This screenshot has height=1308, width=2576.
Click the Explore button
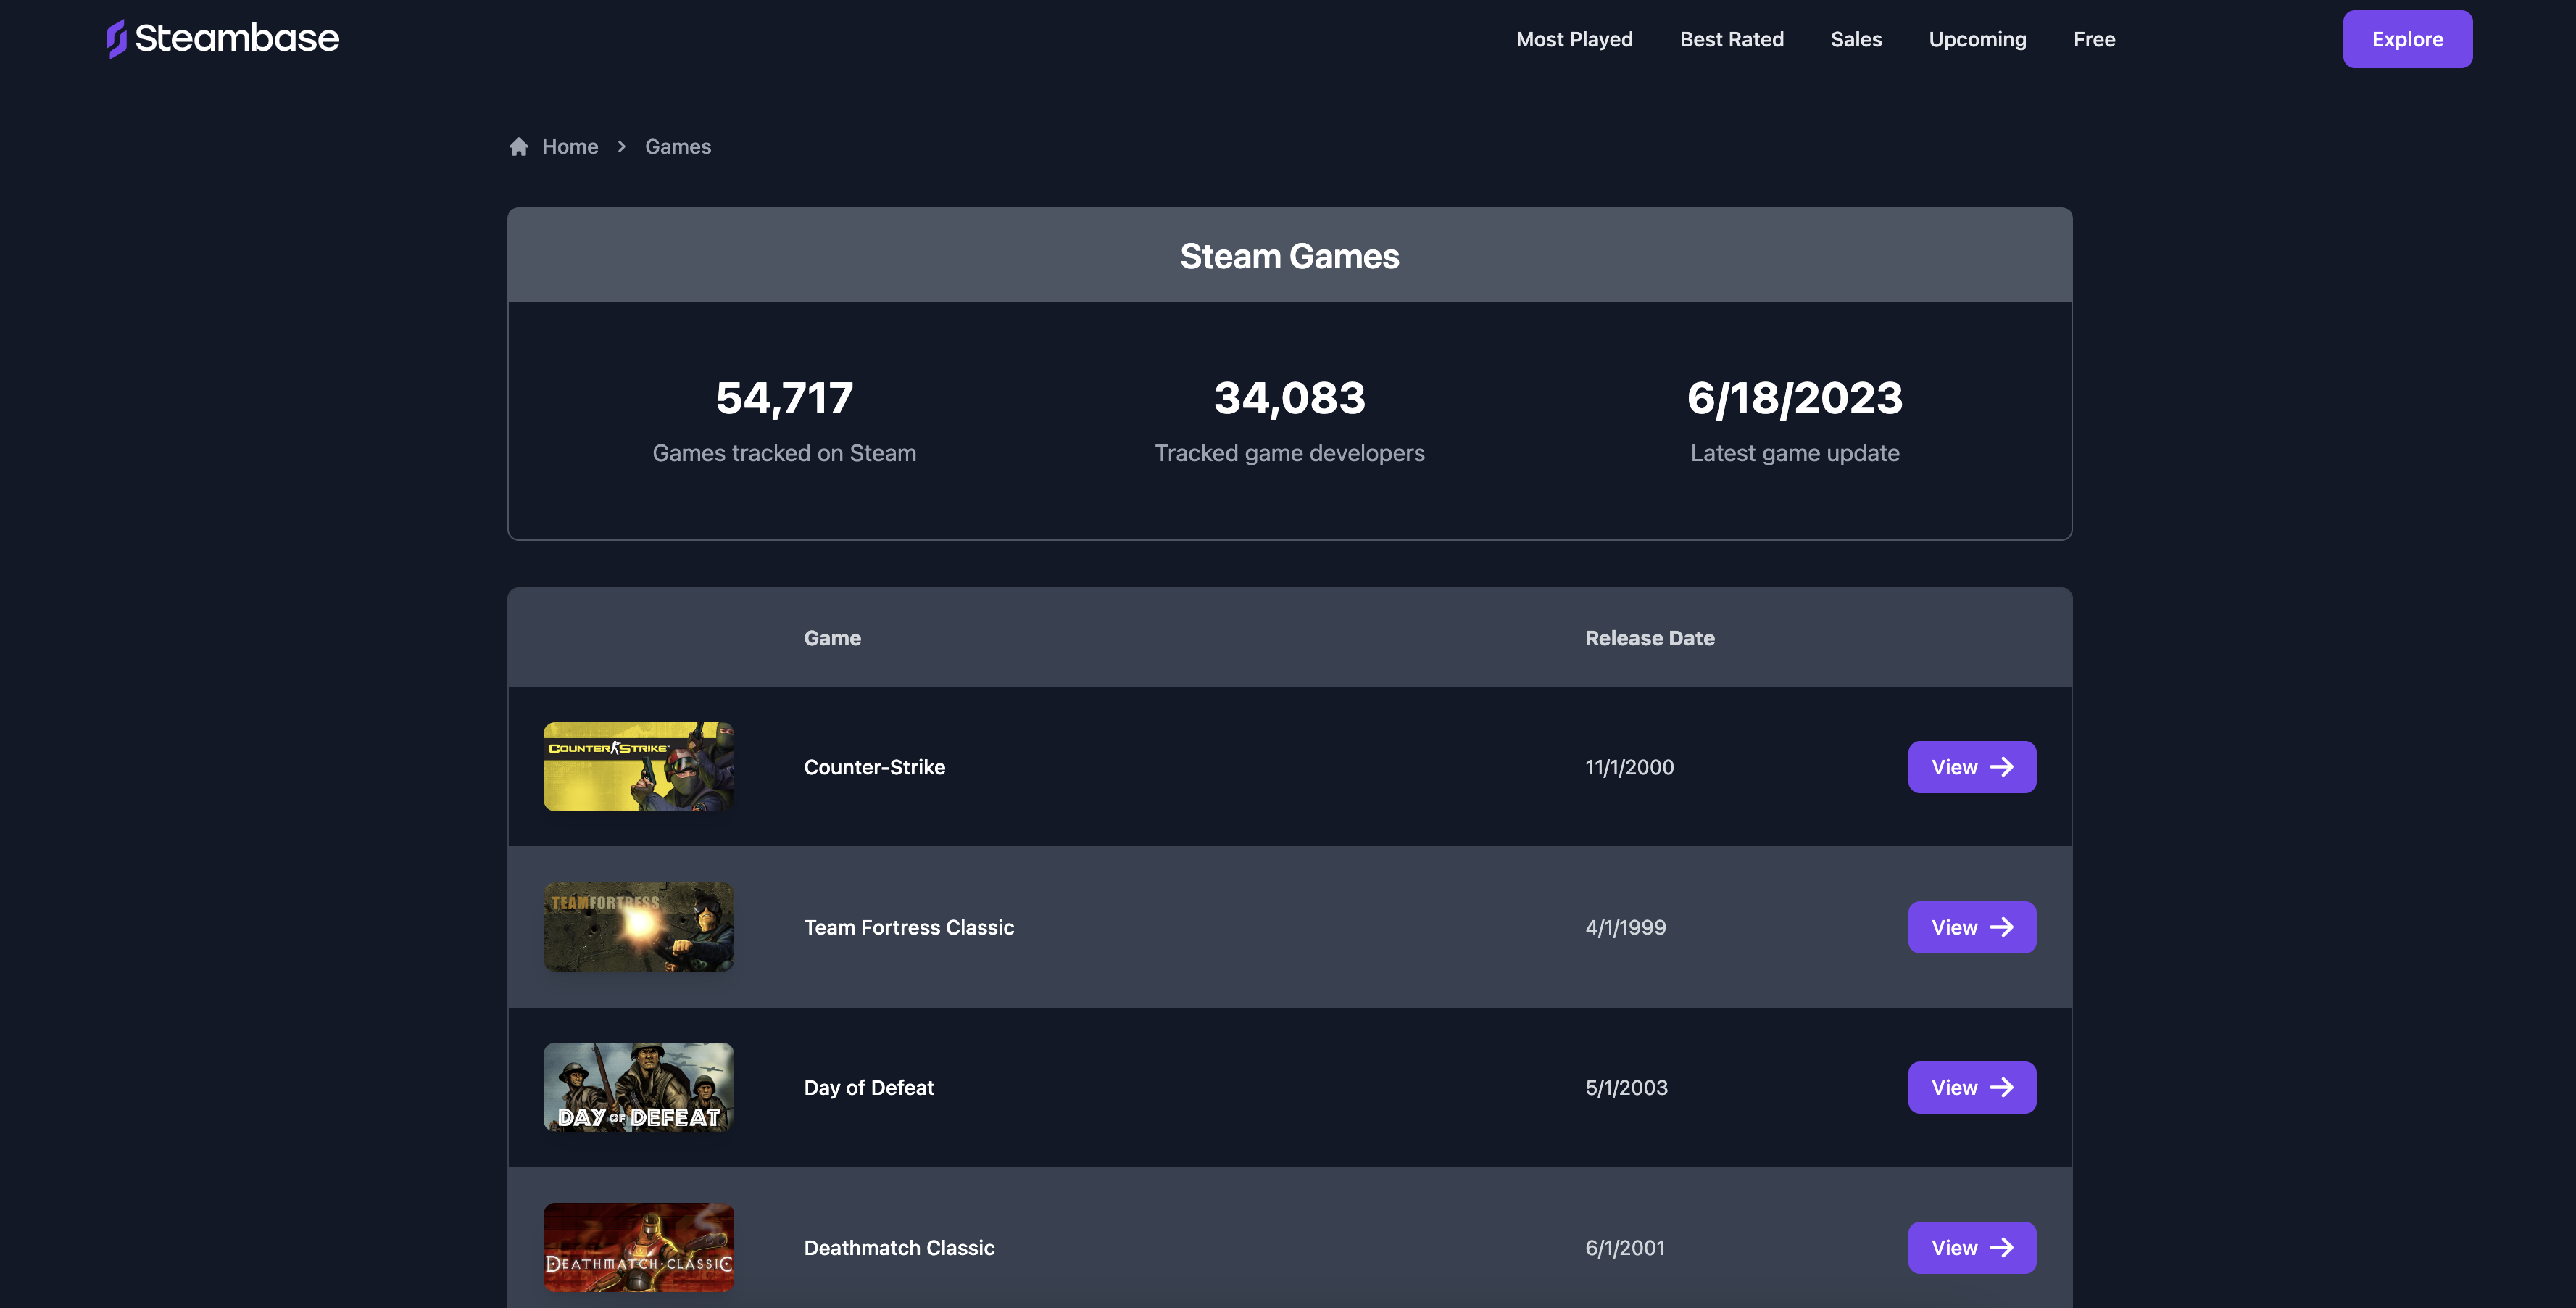click(2407, 39)
